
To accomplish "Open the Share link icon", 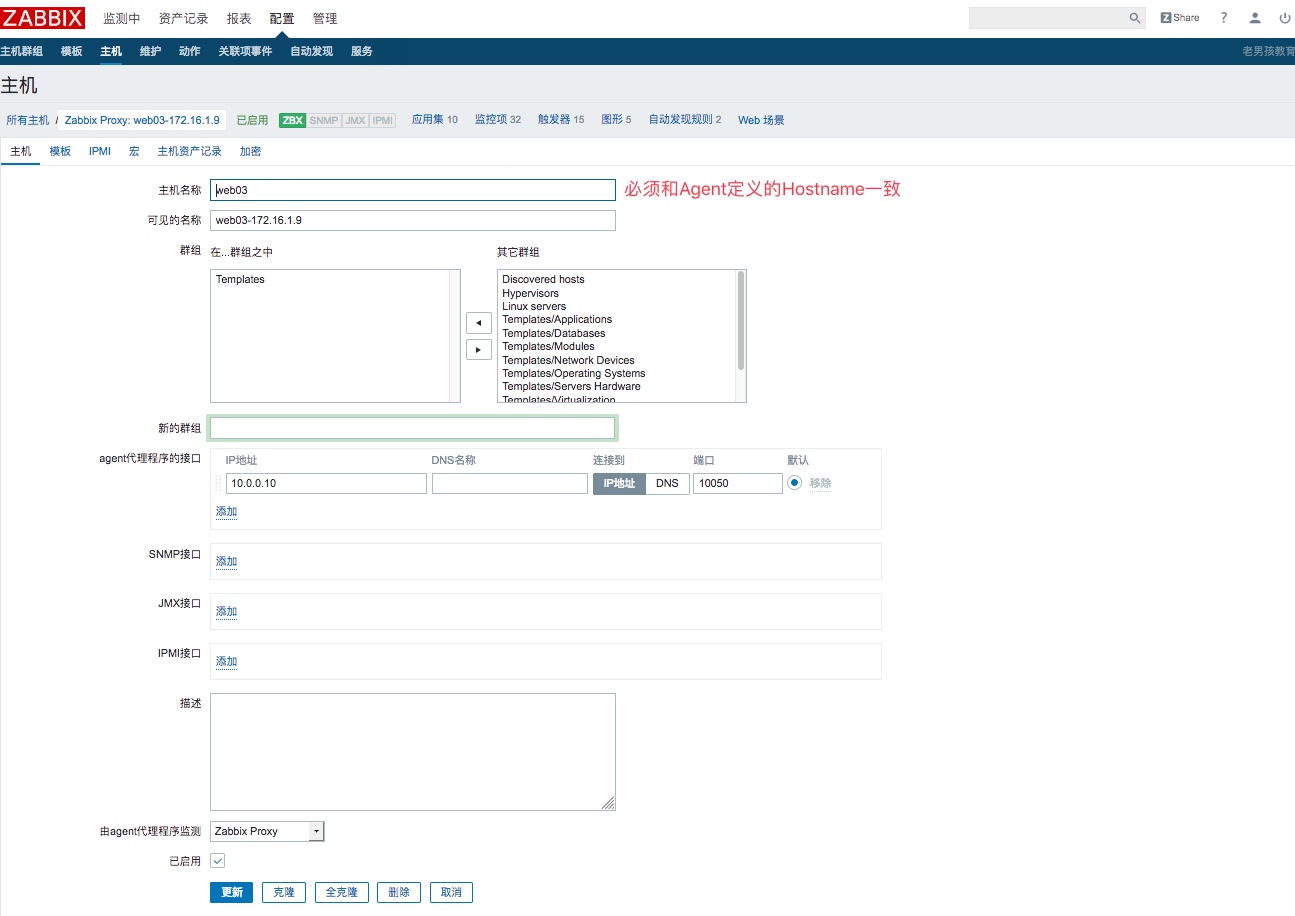I will 1180,18.
